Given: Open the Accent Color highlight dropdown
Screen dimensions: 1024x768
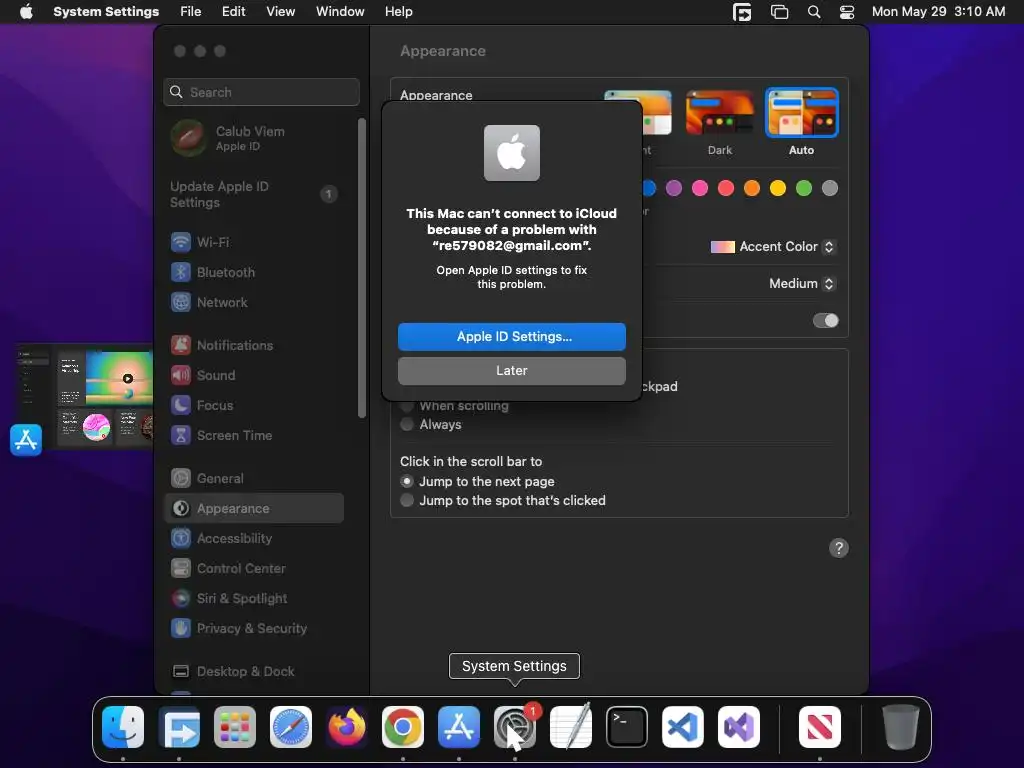Looking at the screenshot, I should (x=773, y=247).
